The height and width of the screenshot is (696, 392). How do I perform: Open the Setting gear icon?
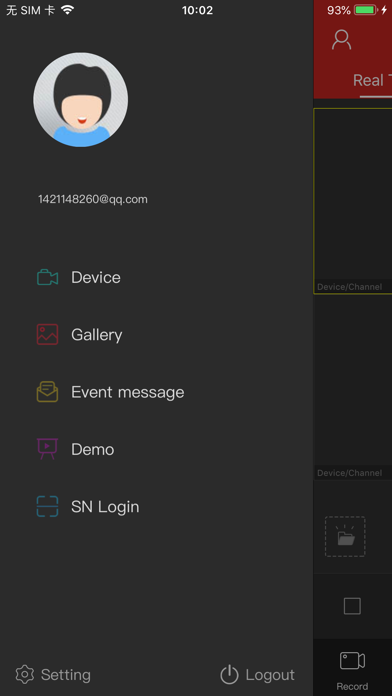point(25,675)
